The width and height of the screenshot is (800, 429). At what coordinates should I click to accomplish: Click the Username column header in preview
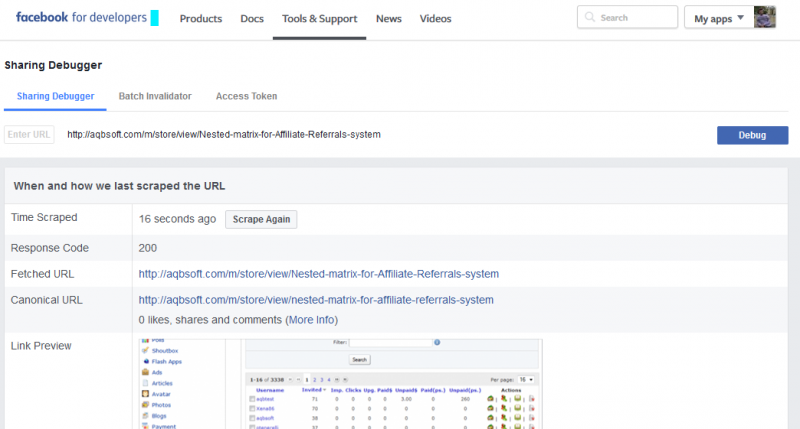click(270, 390)
